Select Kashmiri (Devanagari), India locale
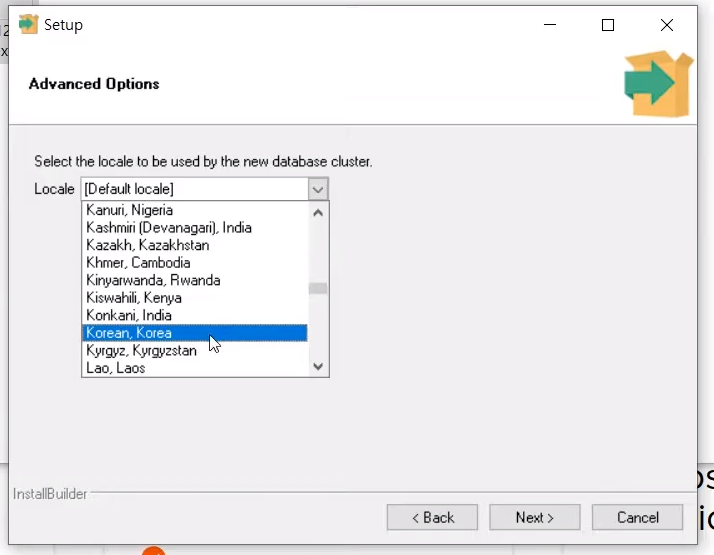The height and width of the screenshot is (555, 714). pos(194,227)
